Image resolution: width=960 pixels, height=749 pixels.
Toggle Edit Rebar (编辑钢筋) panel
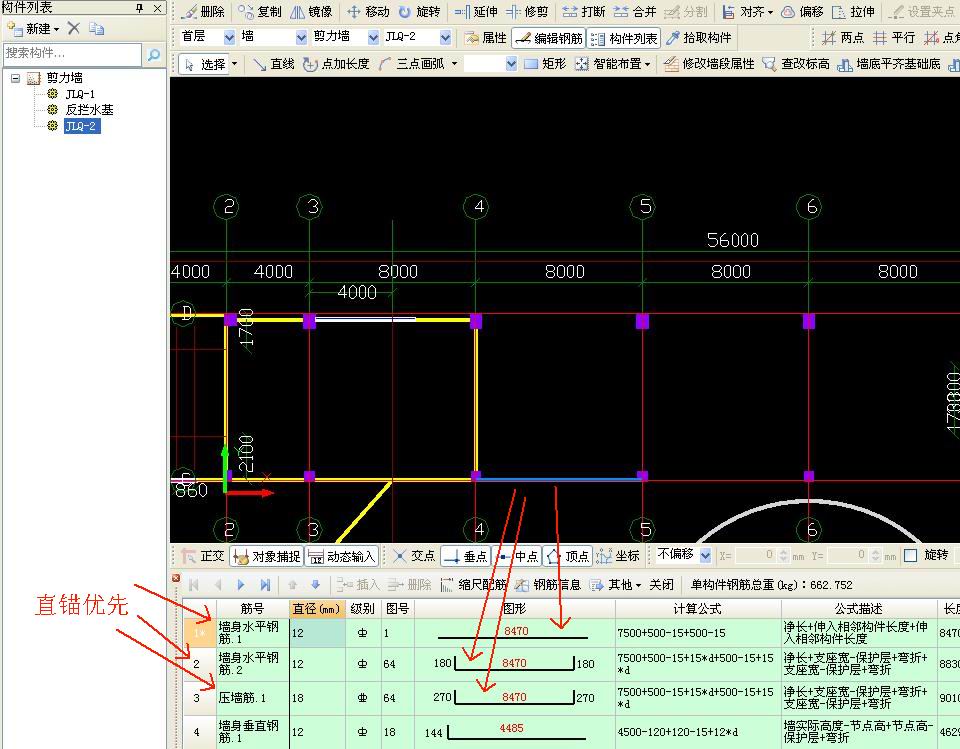549,38
